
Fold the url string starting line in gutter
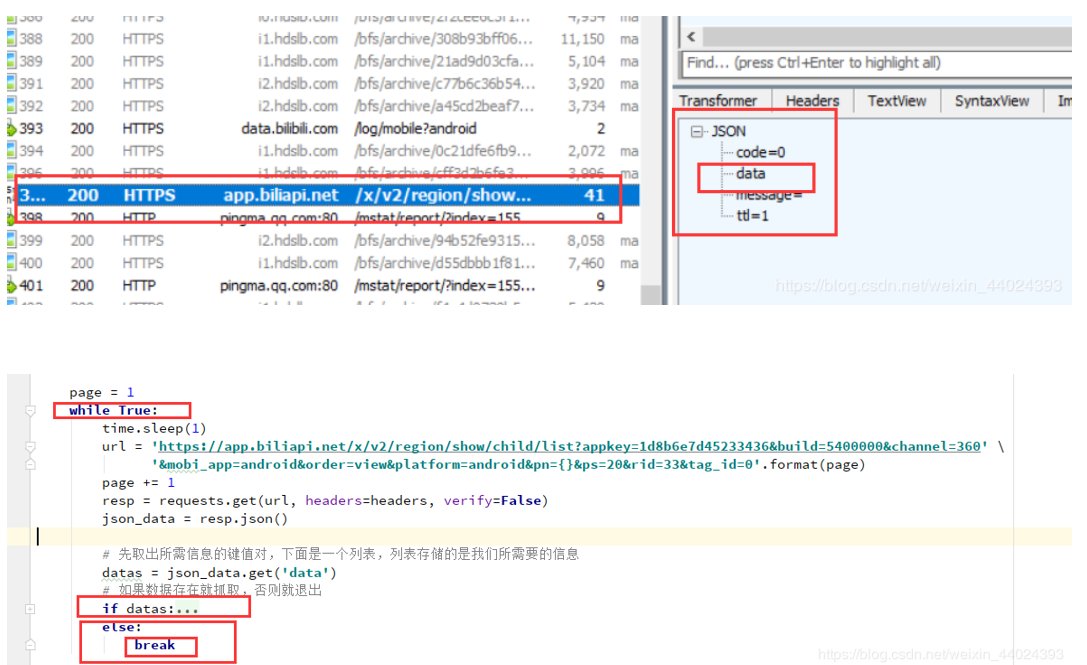[31, 447]
